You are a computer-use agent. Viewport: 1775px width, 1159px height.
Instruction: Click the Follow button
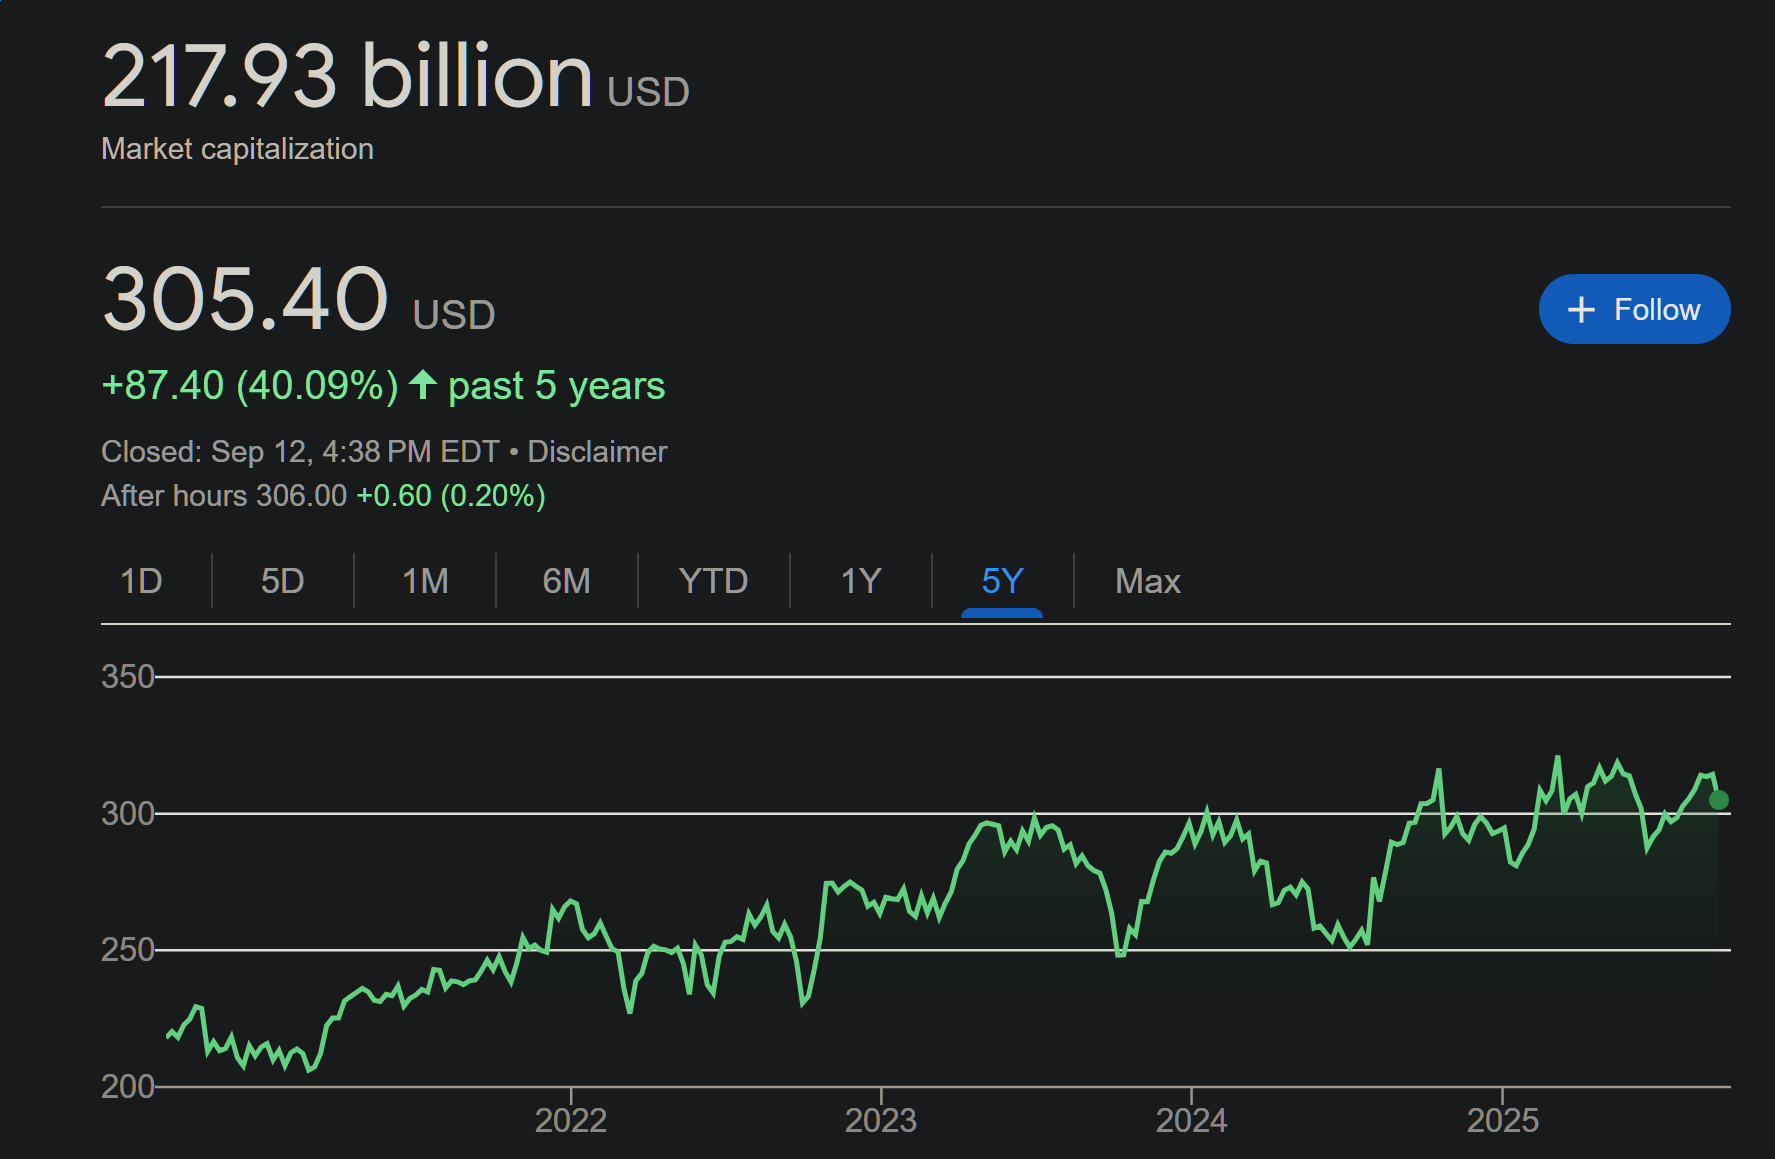coord(1634,309)
